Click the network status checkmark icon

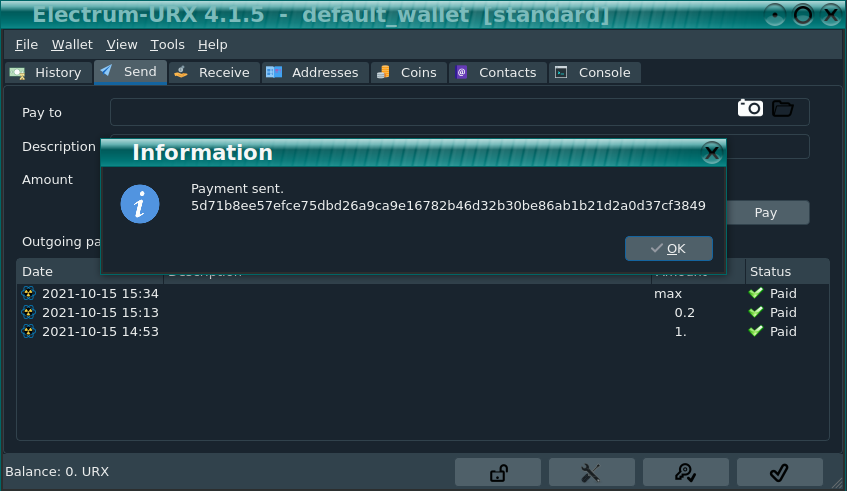779,473
